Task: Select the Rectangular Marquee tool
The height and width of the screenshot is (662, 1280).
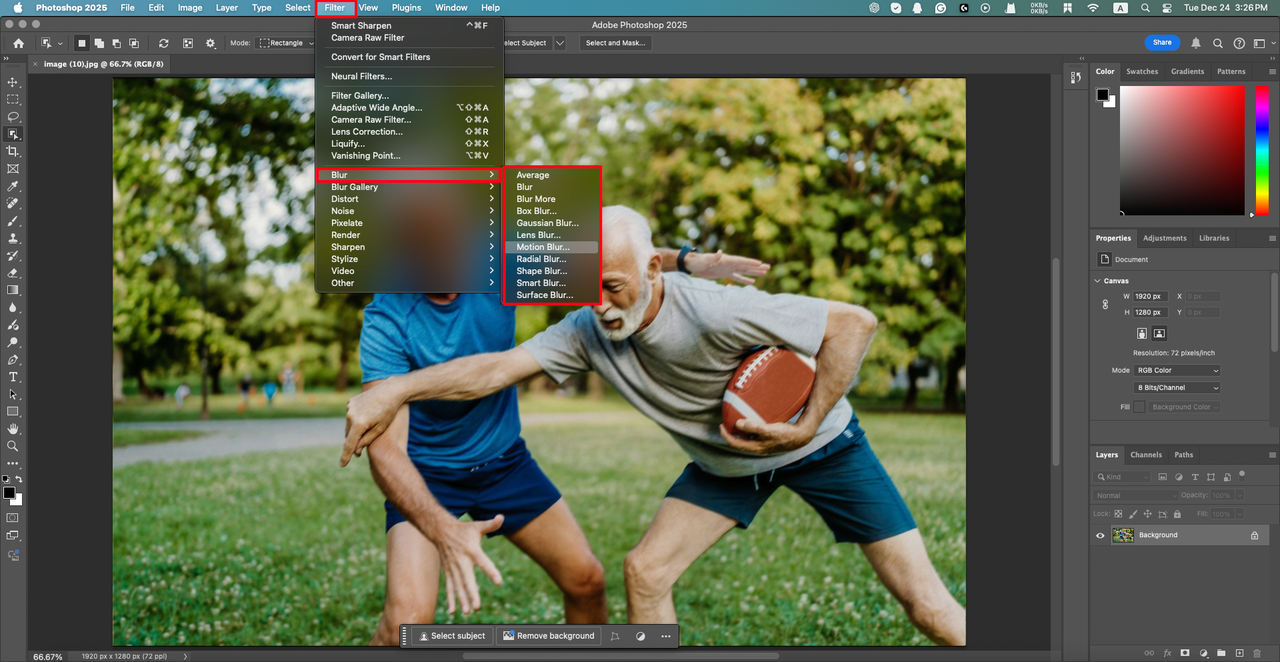Action: coord(13,100)
